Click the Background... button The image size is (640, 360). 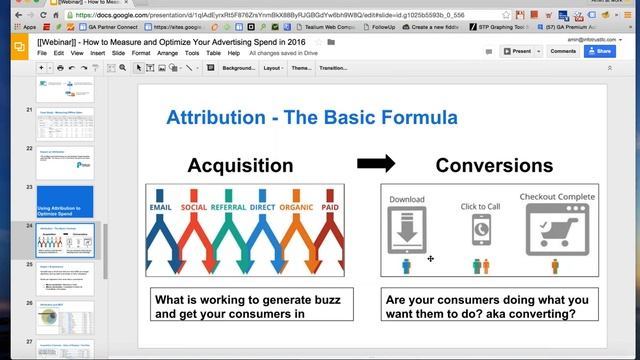pos(238,68)
